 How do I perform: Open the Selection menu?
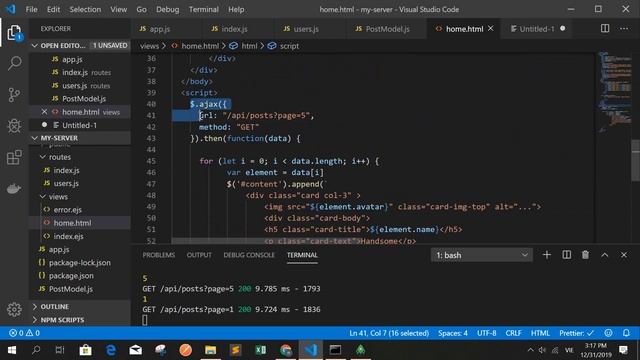85,9
